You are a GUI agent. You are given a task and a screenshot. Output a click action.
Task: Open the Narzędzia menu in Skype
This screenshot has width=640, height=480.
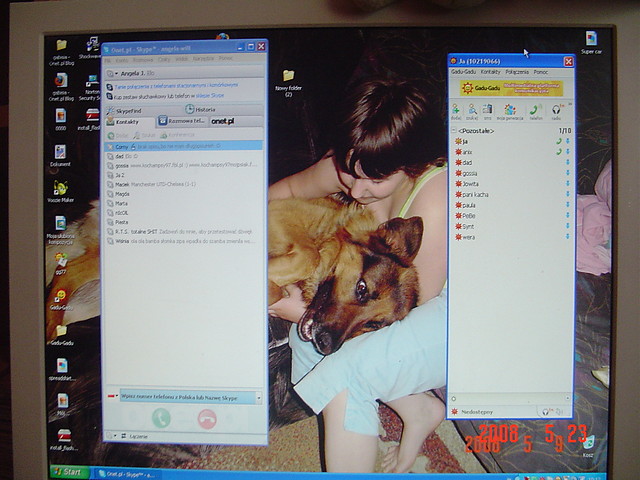[x=203, y=59]
